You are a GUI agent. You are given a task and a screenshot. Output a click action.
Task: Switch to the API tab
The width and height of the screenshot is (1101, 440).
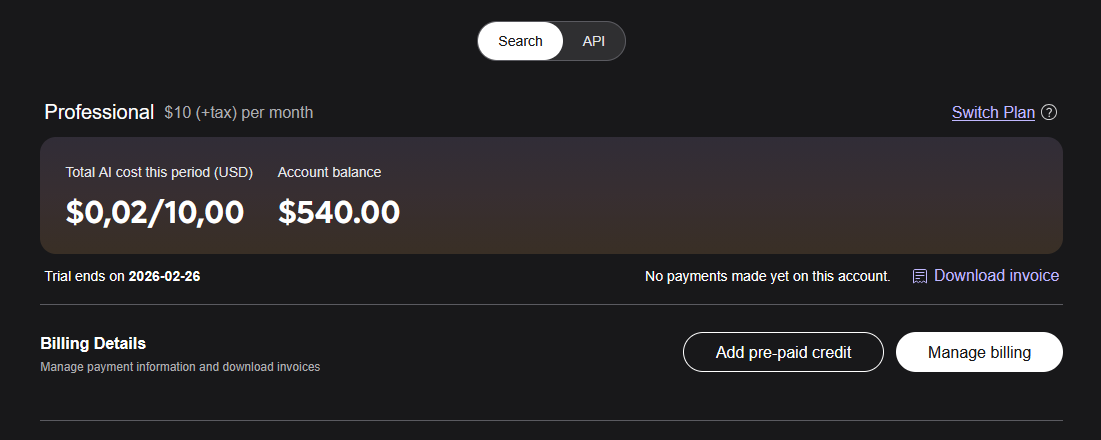pyautogui.click(x=593, y=41)
